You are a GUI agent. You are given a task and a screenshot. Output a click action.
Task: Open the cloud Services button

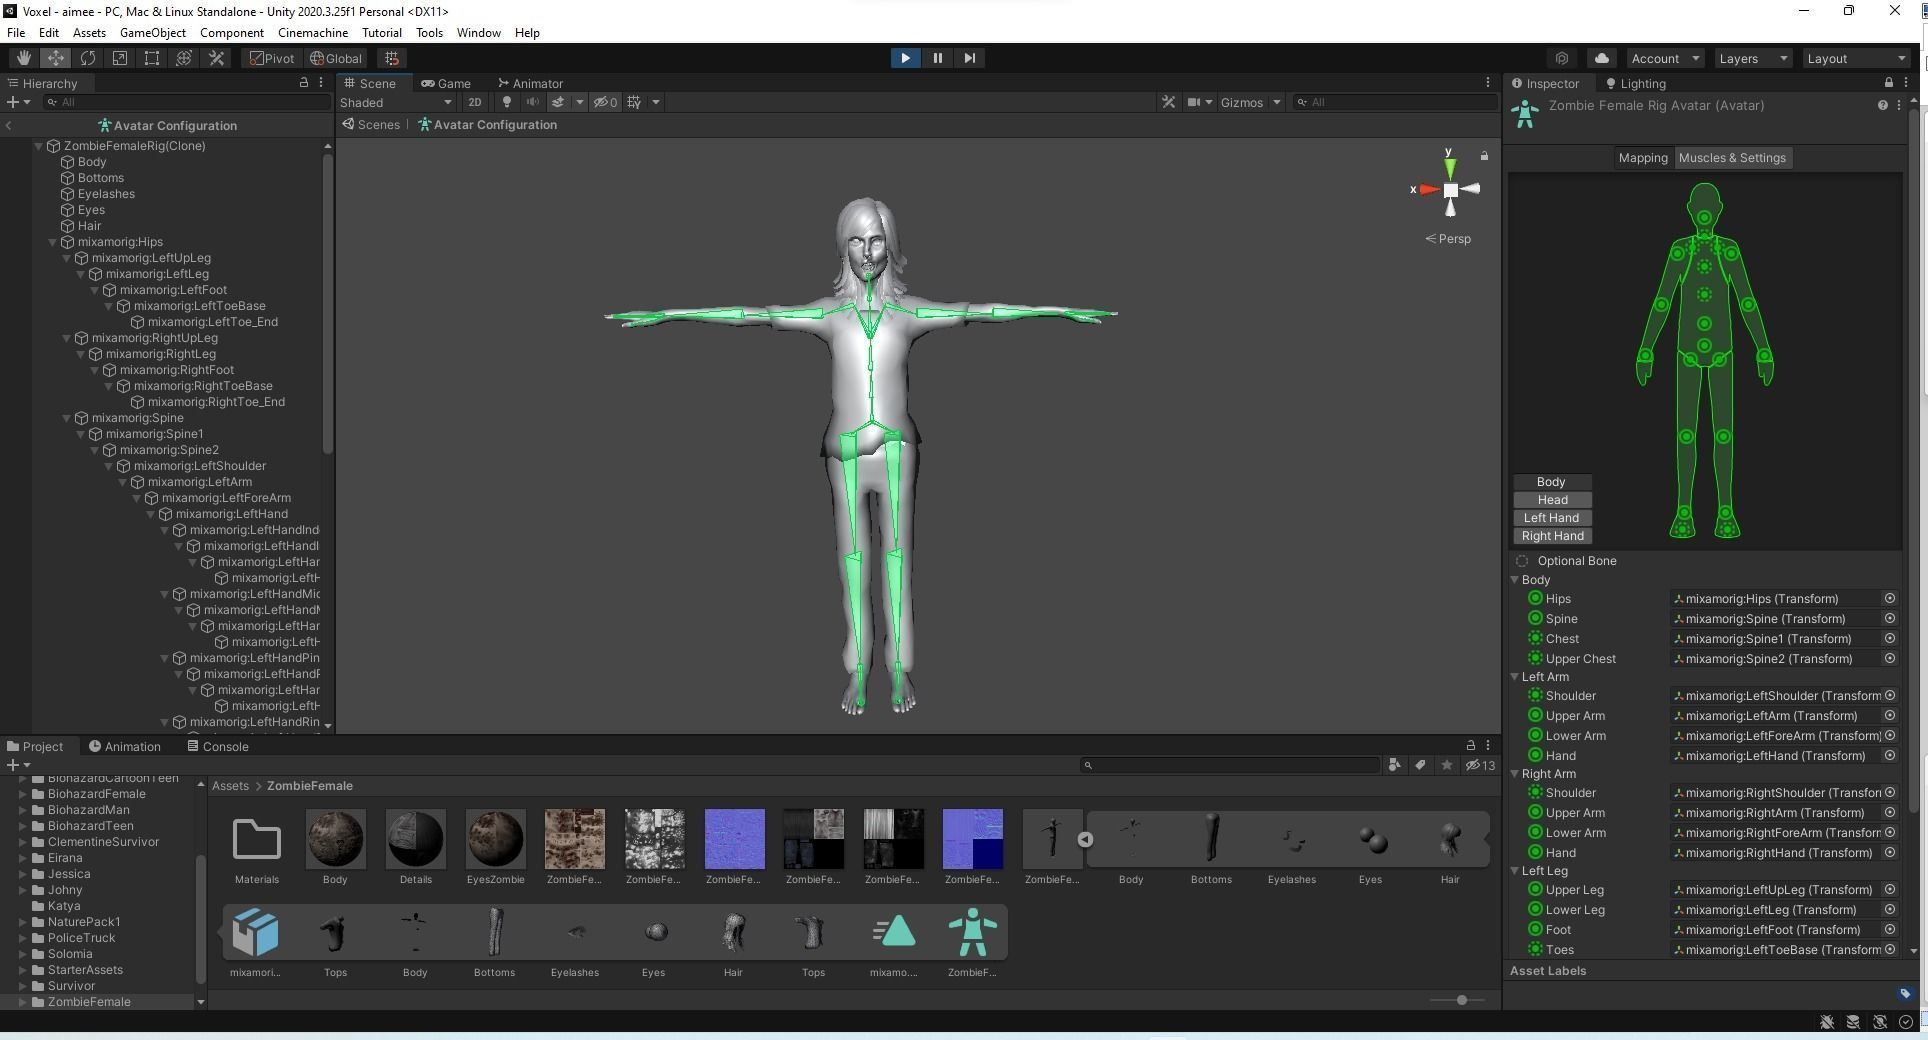point(1601,58)
